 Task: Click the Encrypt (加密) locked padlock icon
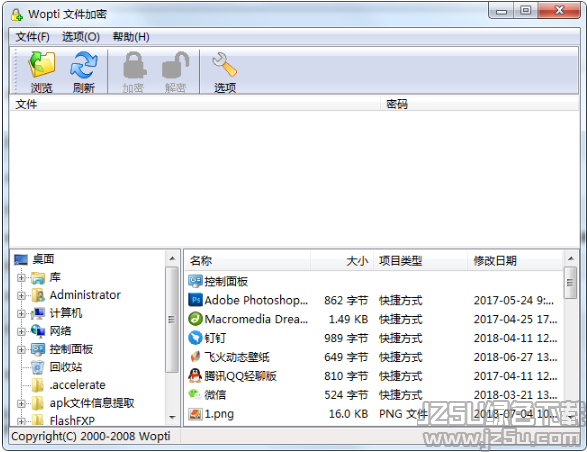(x=134, y=65)
